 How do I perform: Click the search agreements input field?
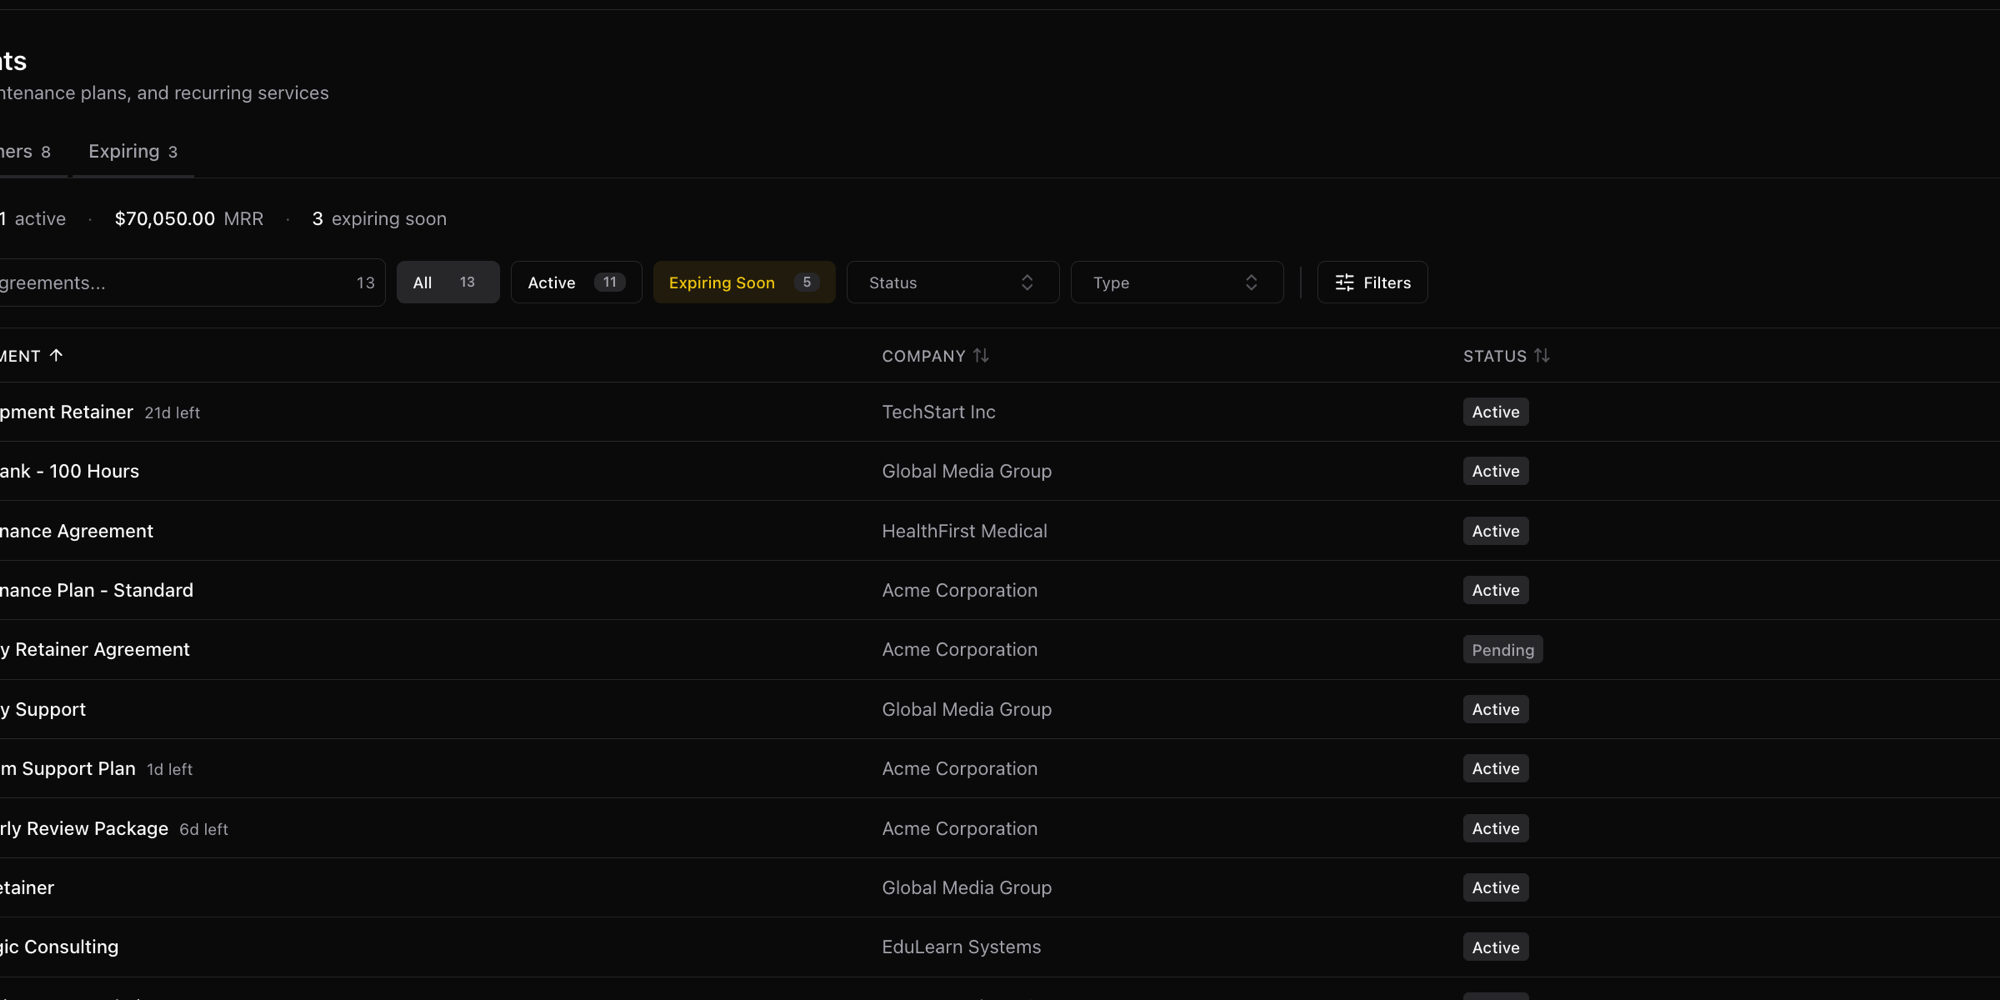click(170, 283)
